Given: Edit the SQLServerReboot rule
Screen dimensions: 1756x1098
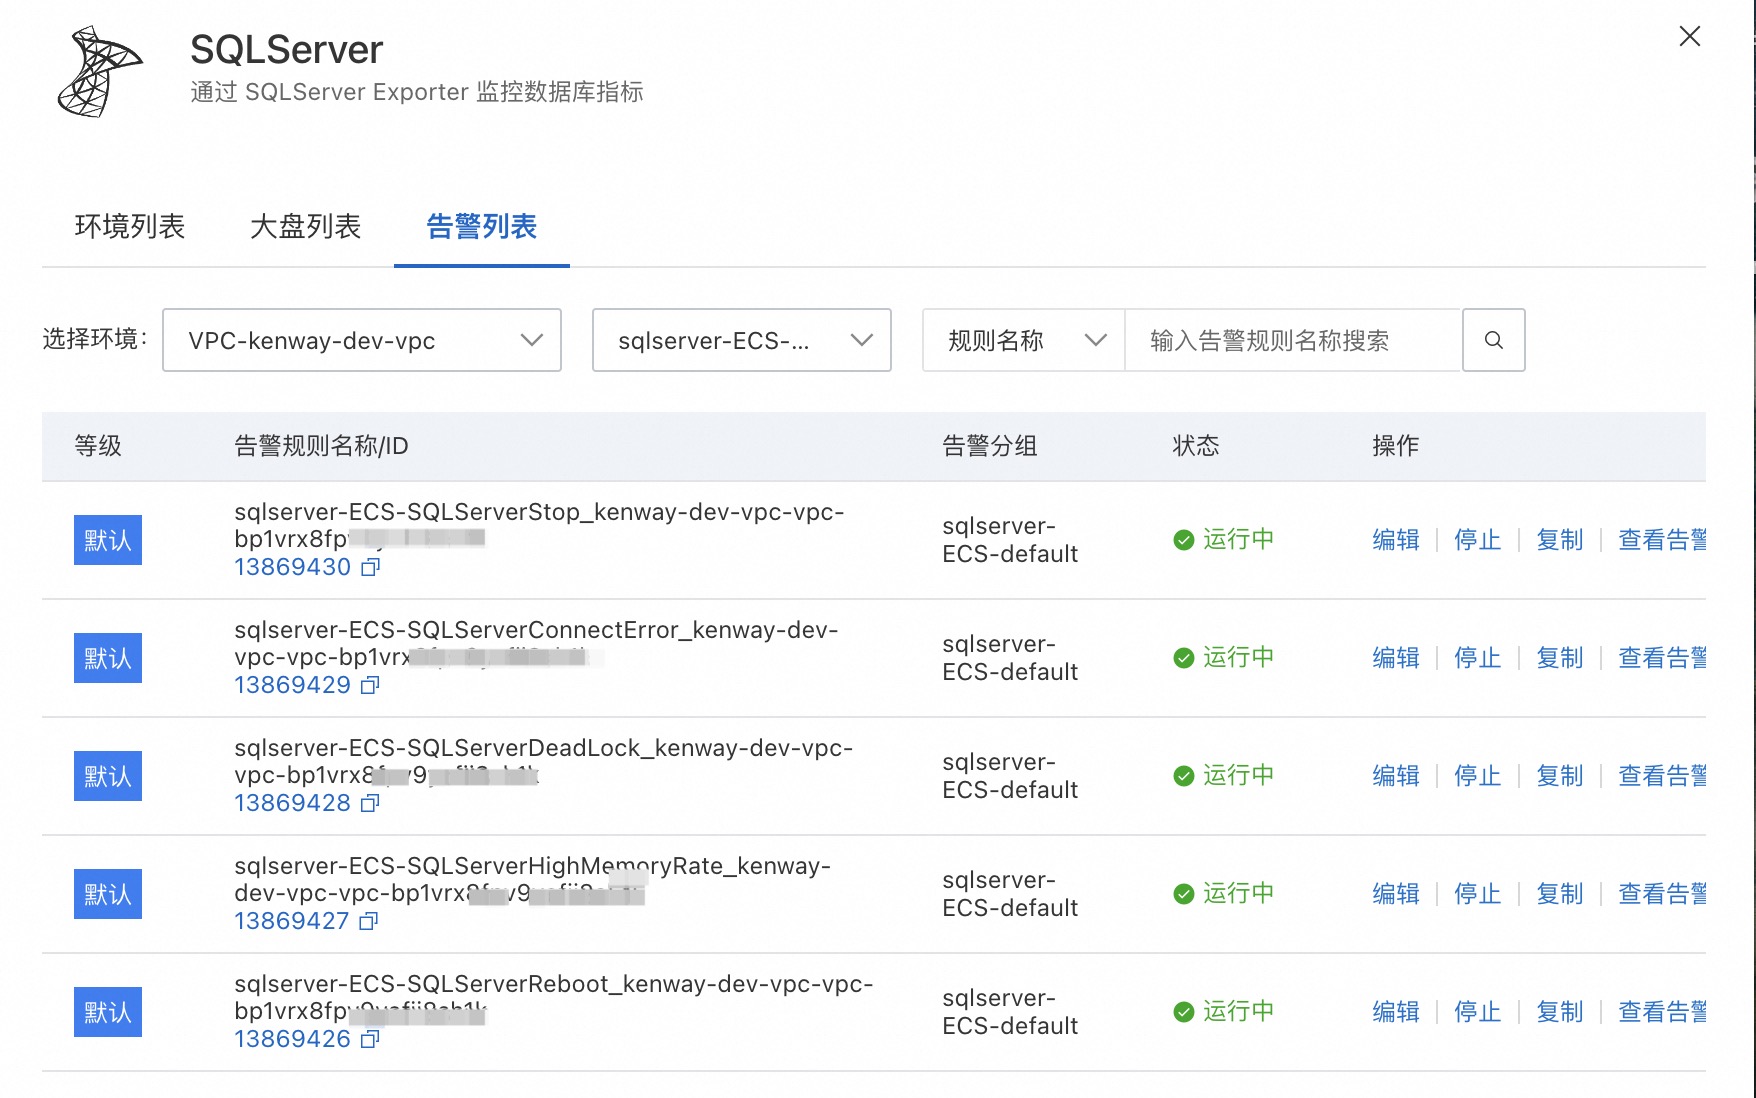Looking at the screenshot, I should click(x=1396, y=1012).
